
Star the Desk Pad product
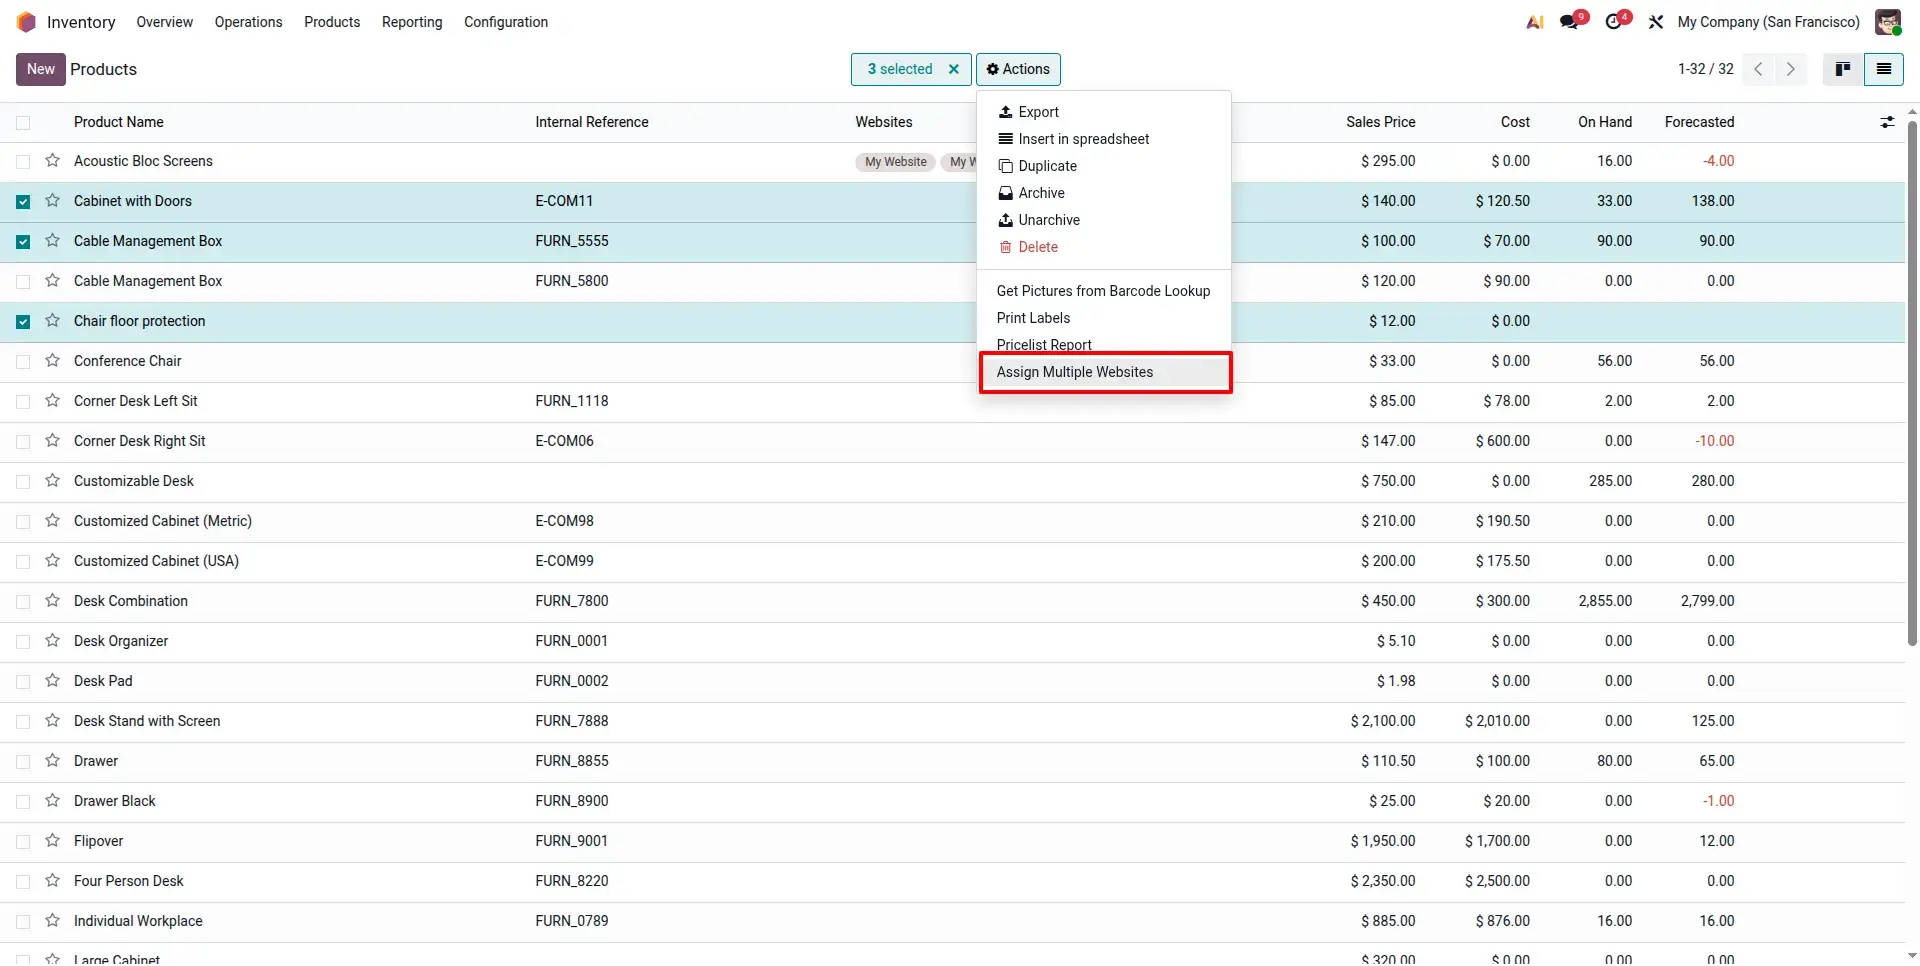pos(53,681)
